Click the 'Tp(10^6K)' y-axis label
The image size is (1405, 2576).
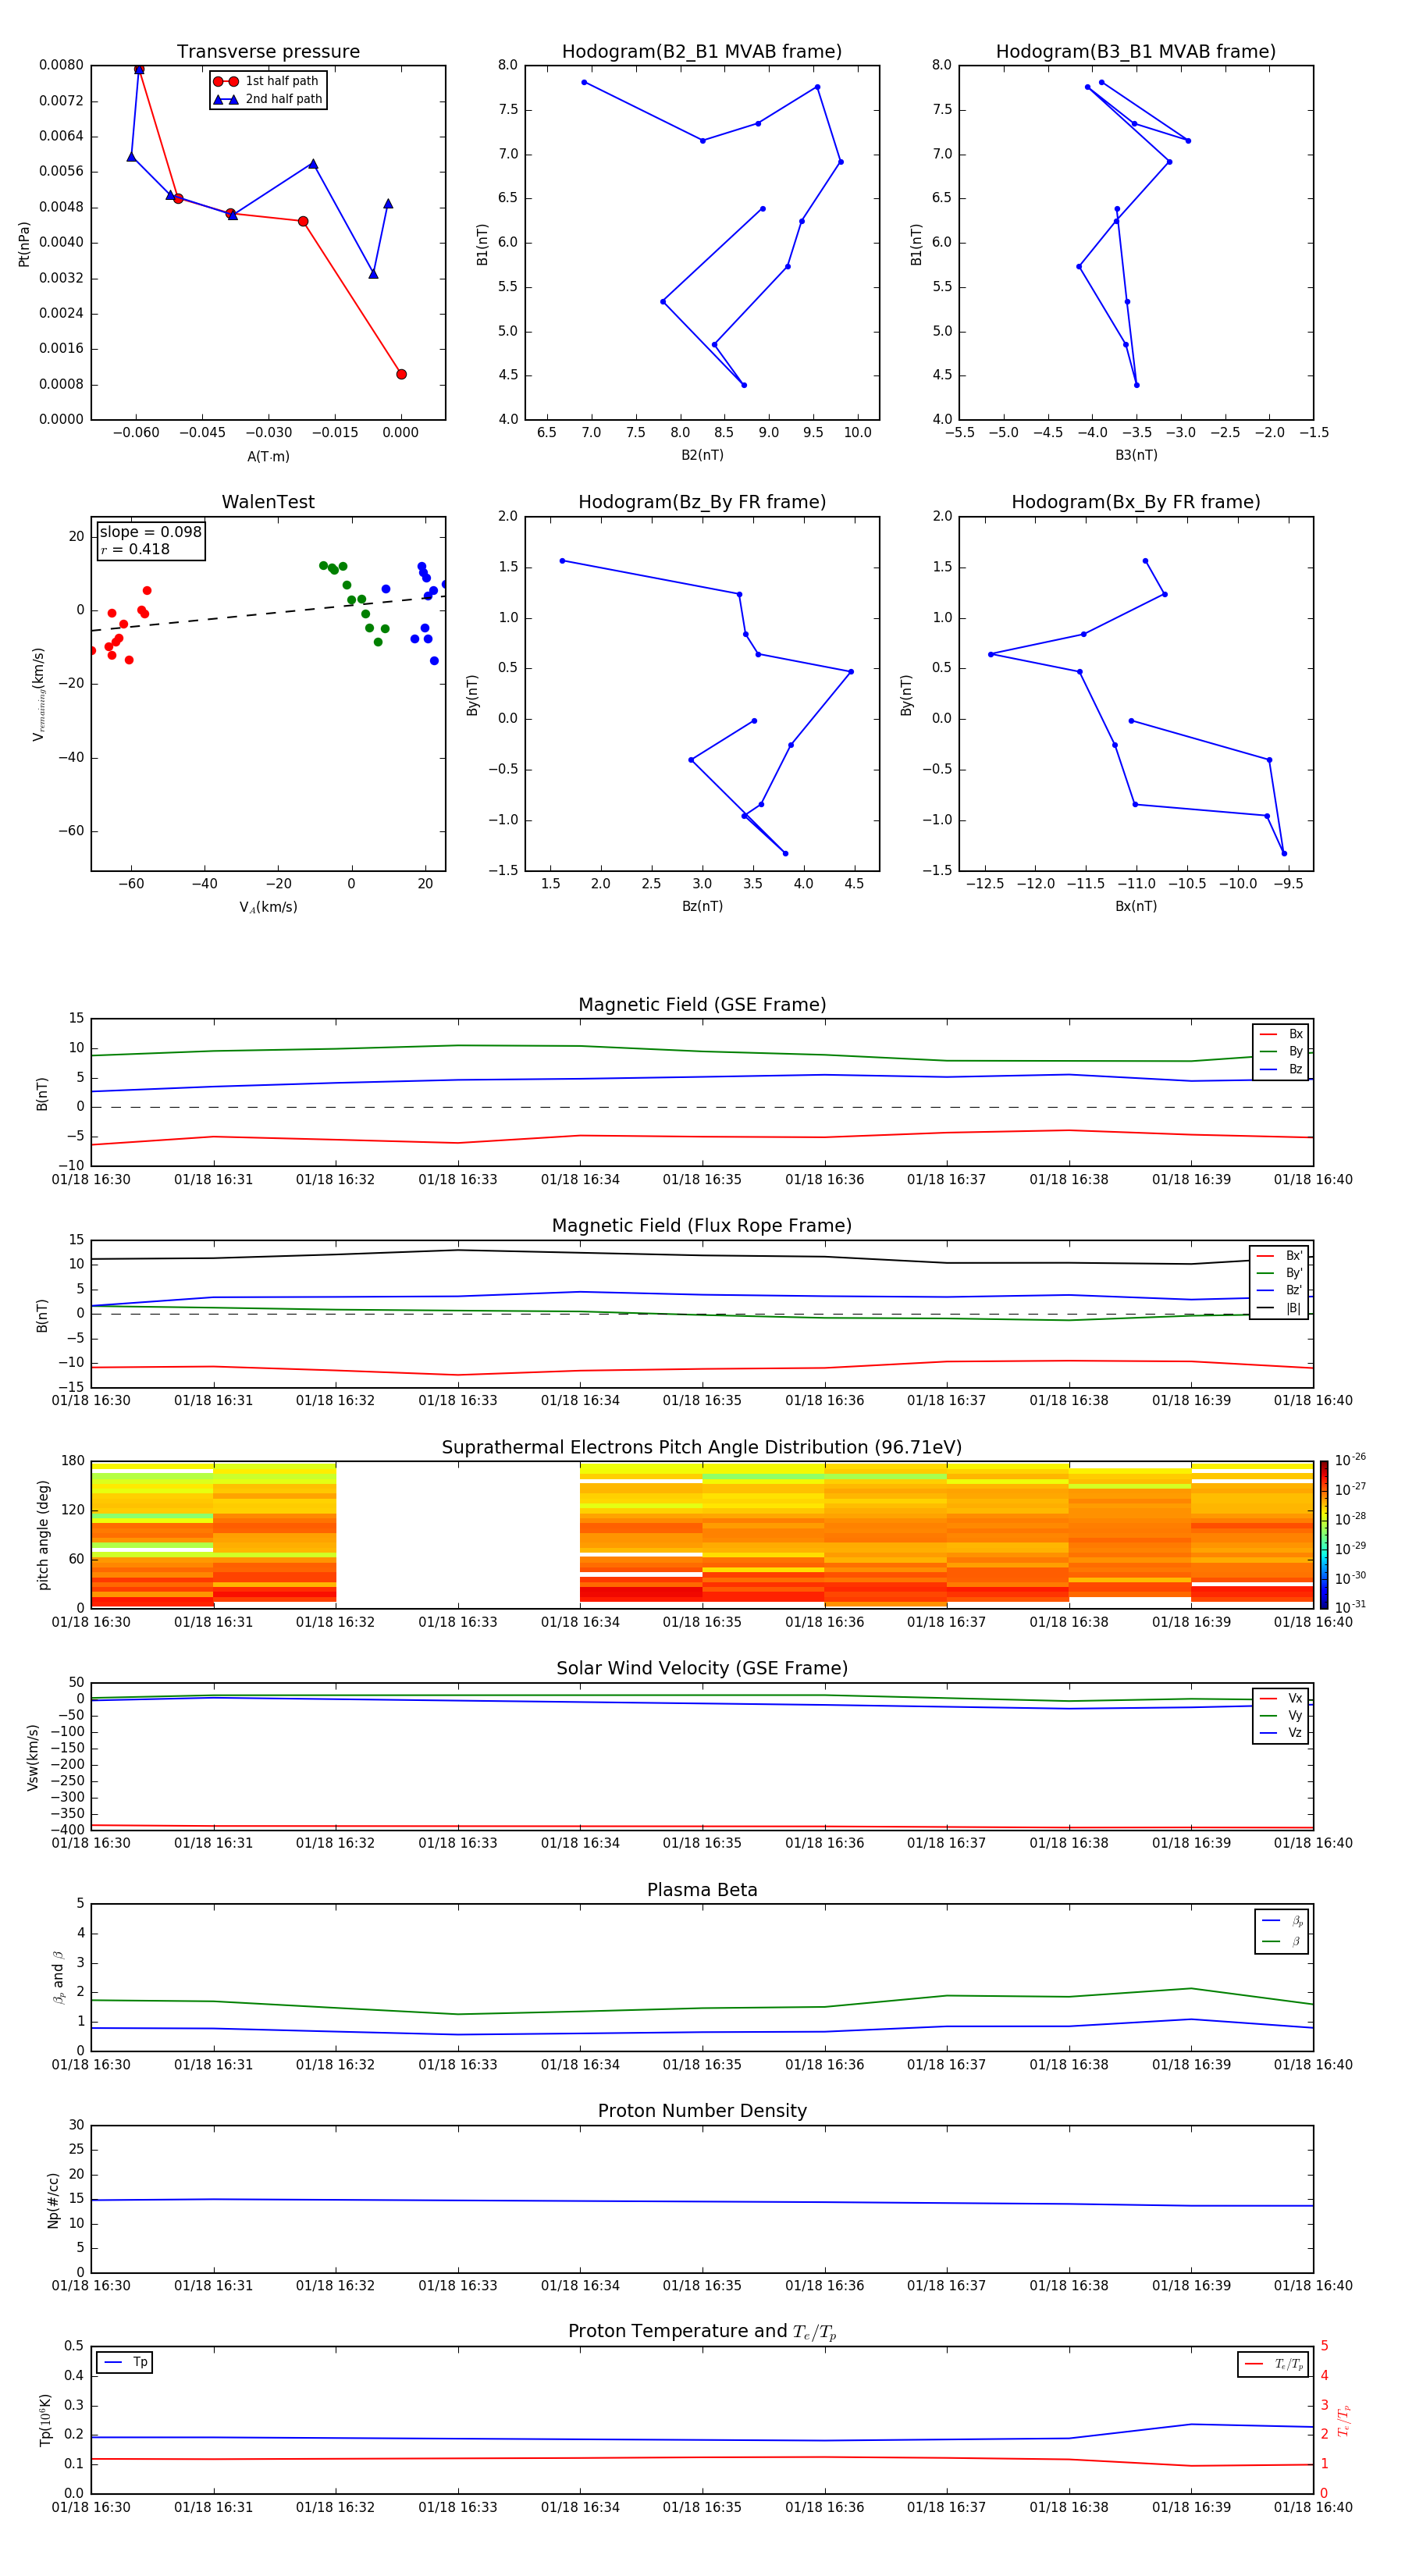click(45, 2420)
